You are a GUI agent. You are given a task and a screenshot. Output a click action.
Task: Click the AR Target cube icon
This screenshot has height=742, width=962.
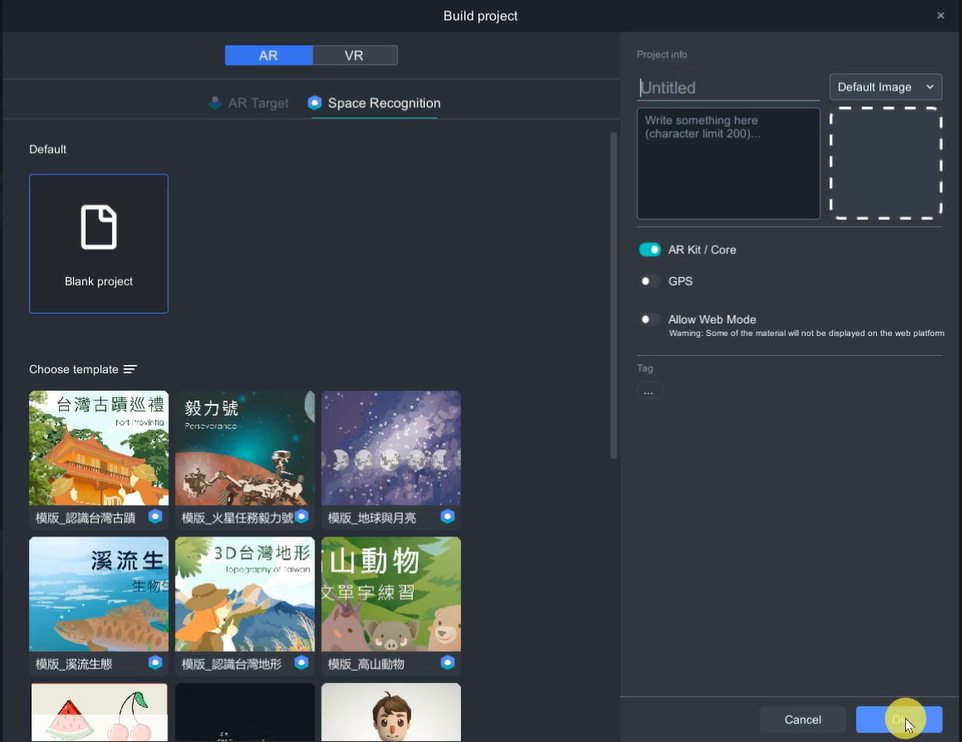point(215,103)
